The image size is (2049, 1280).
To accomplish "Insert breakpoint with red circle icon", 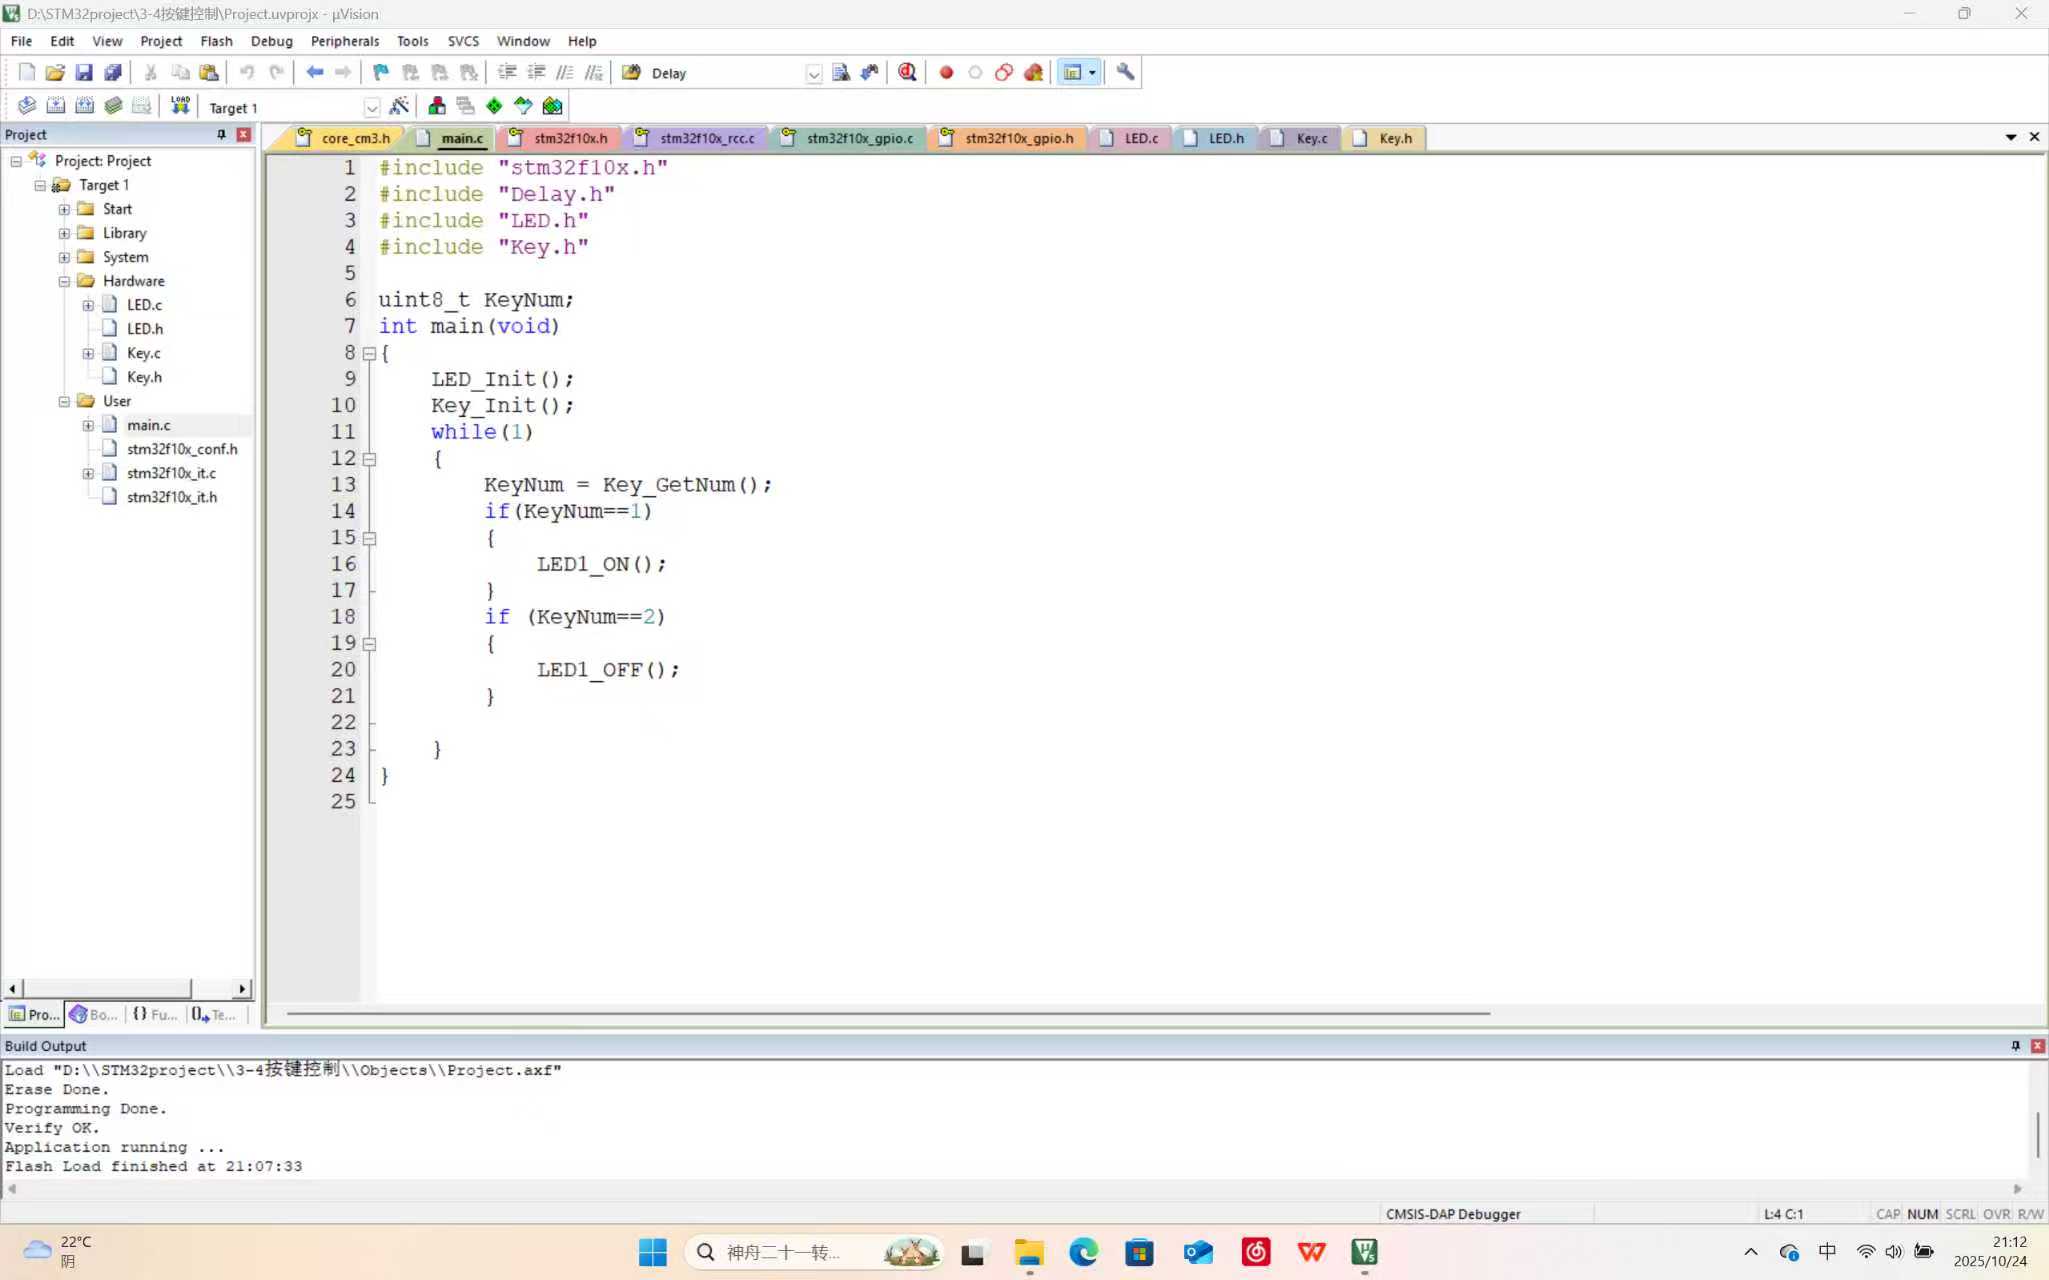I will [x=946, y=72].
